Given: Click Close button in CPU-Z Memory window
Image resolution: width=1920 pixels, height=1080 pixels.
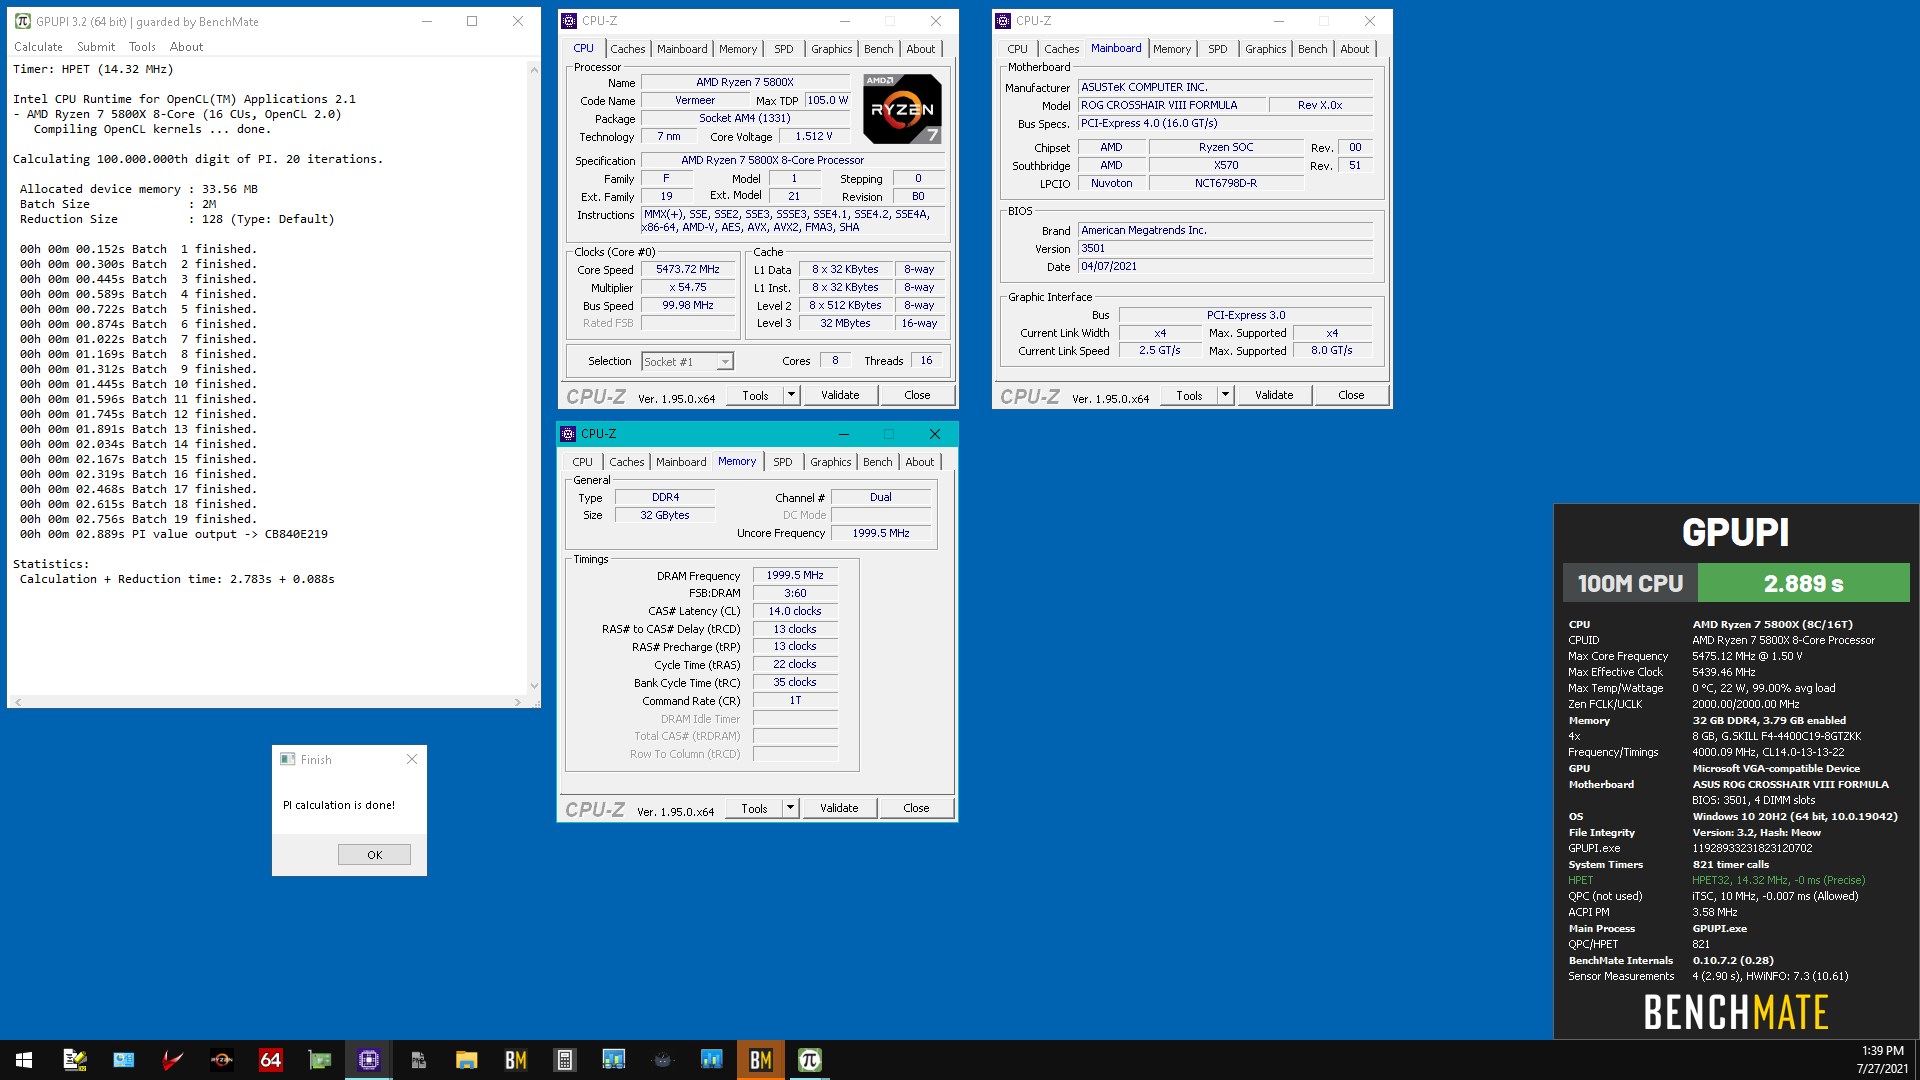Looking at the screenshot, I should [916, 808].
